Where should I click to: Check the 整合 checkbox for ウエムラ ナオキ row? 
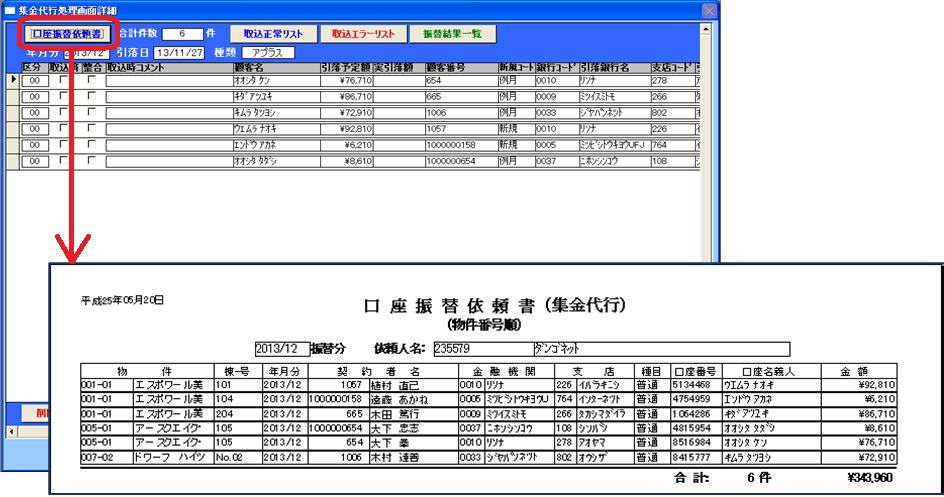92,128
